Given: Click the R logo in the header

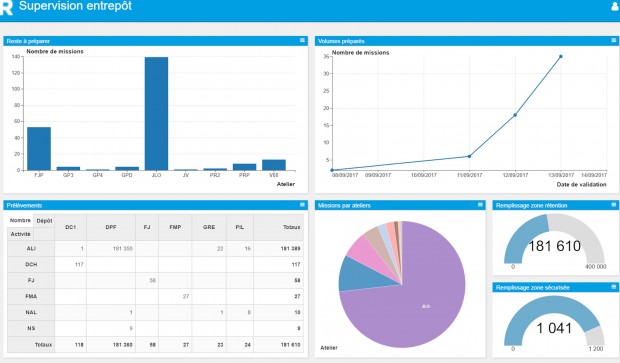Looking at the screenshot, I should tap(7, 7).
